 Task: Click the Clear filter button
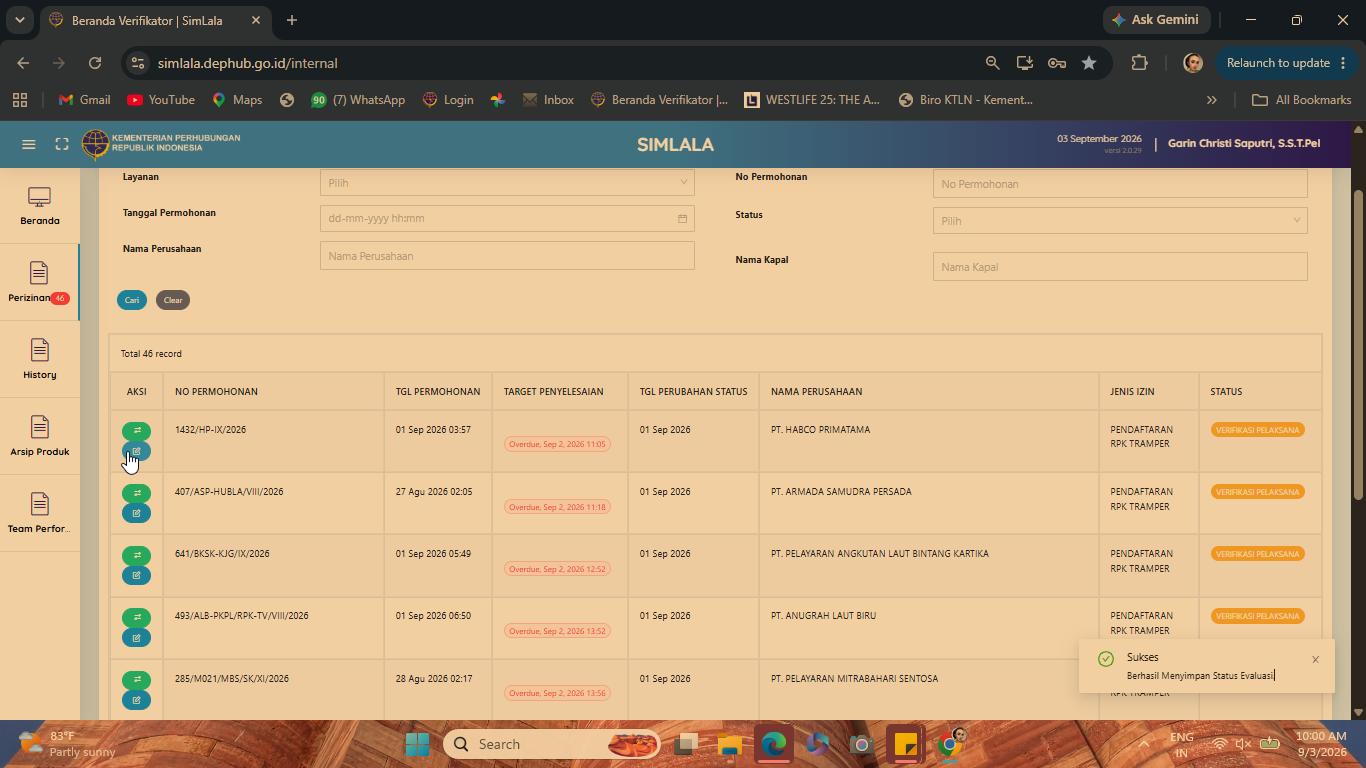(173, 300)
